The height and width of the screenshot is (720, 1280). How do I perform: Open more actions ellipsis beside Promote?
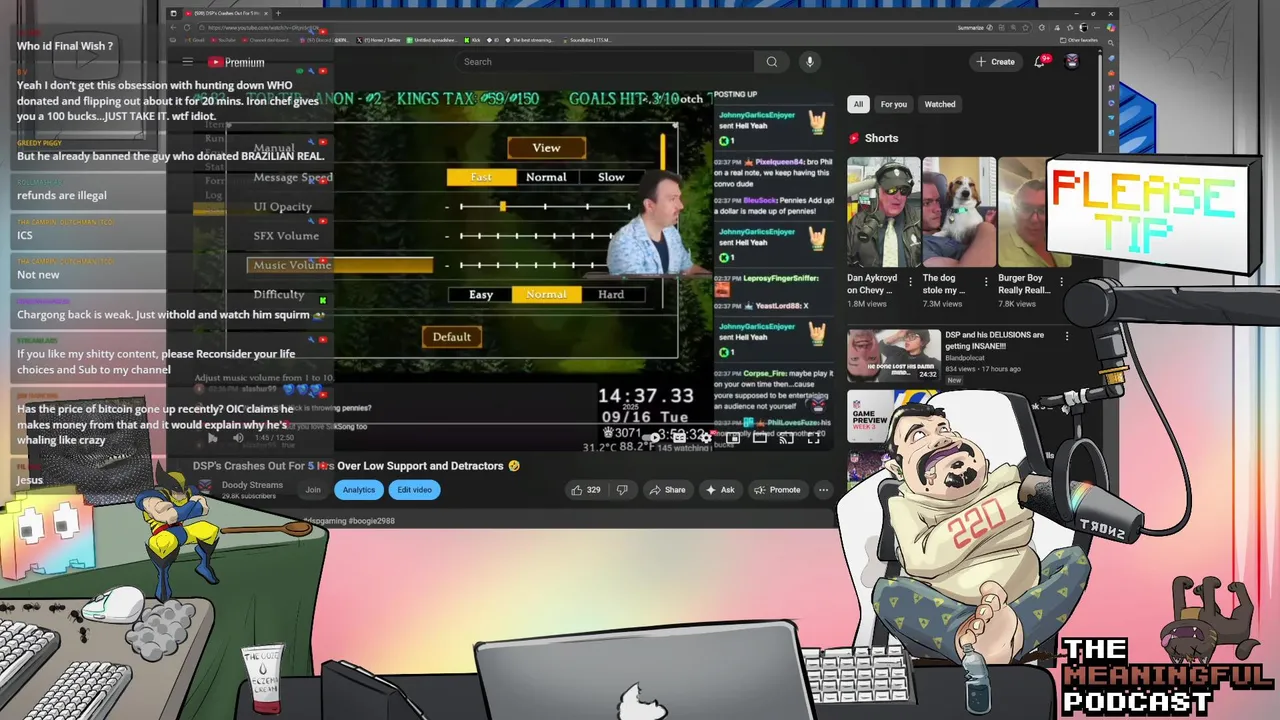823,490
